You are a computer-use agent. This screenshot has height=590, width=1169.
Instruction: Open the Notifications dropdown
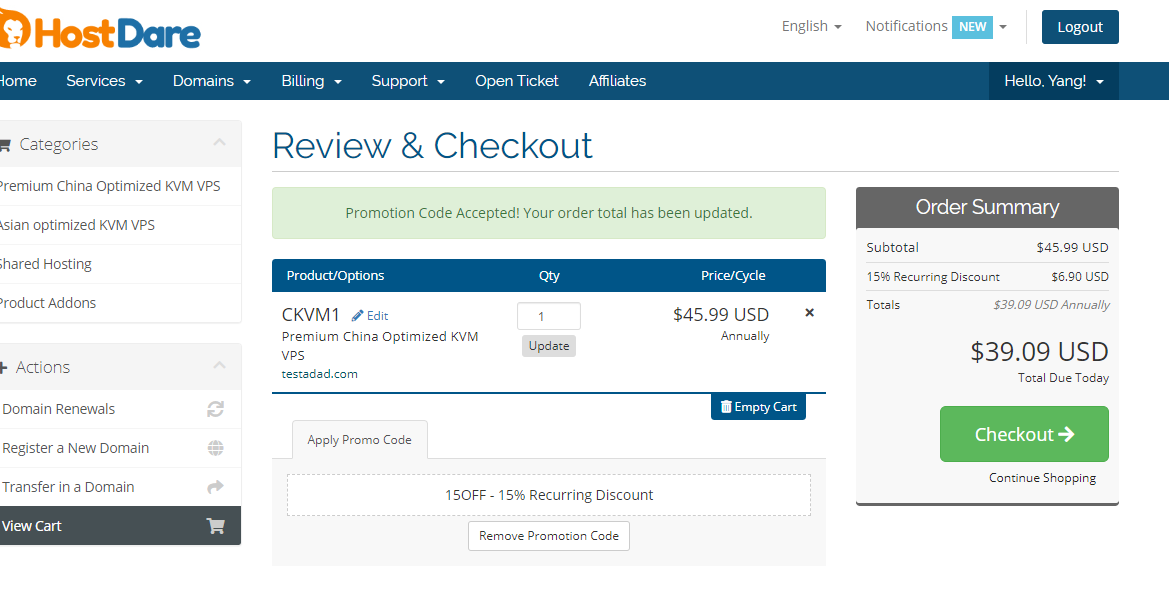click(x=935, y=27)
